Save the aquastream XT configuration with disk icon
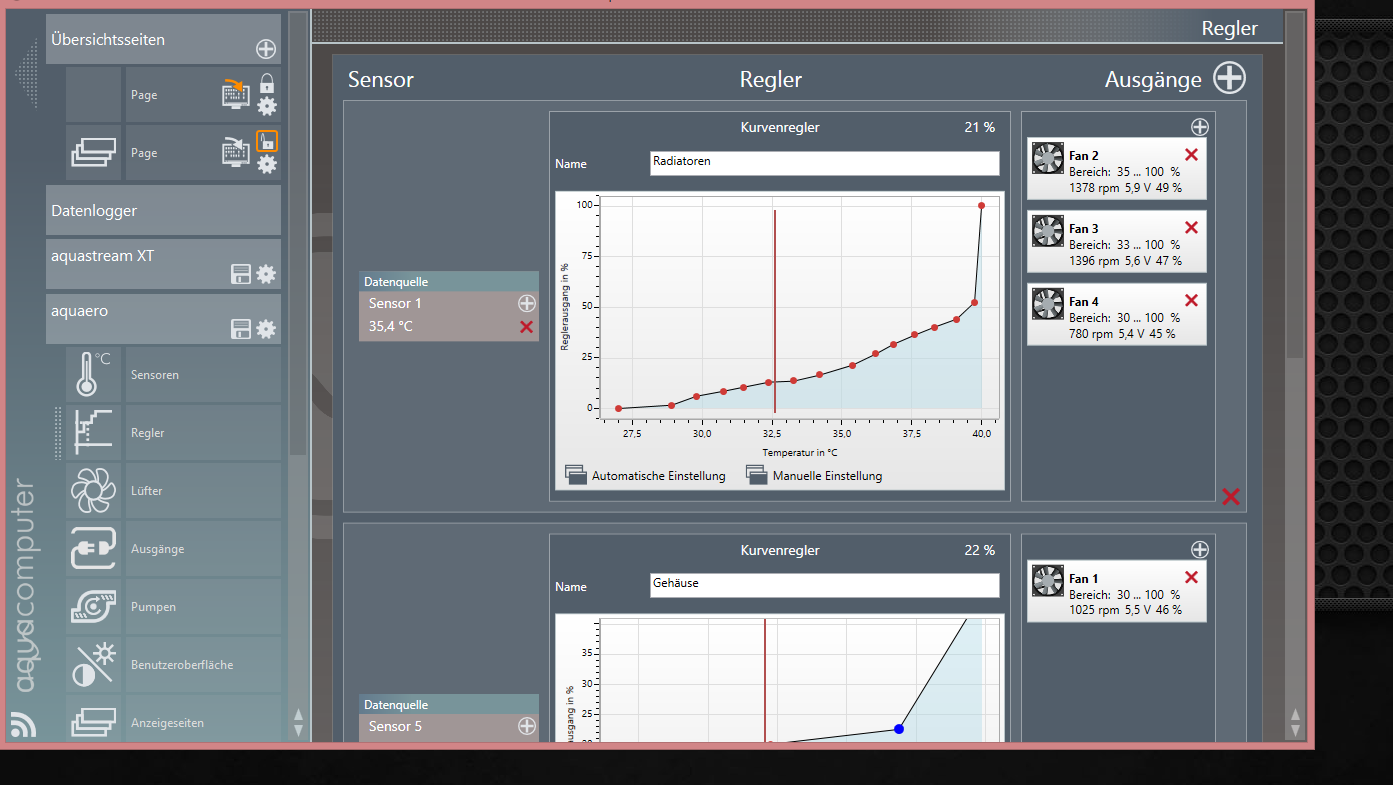1393x785 pixels. [x=240, y=274]
